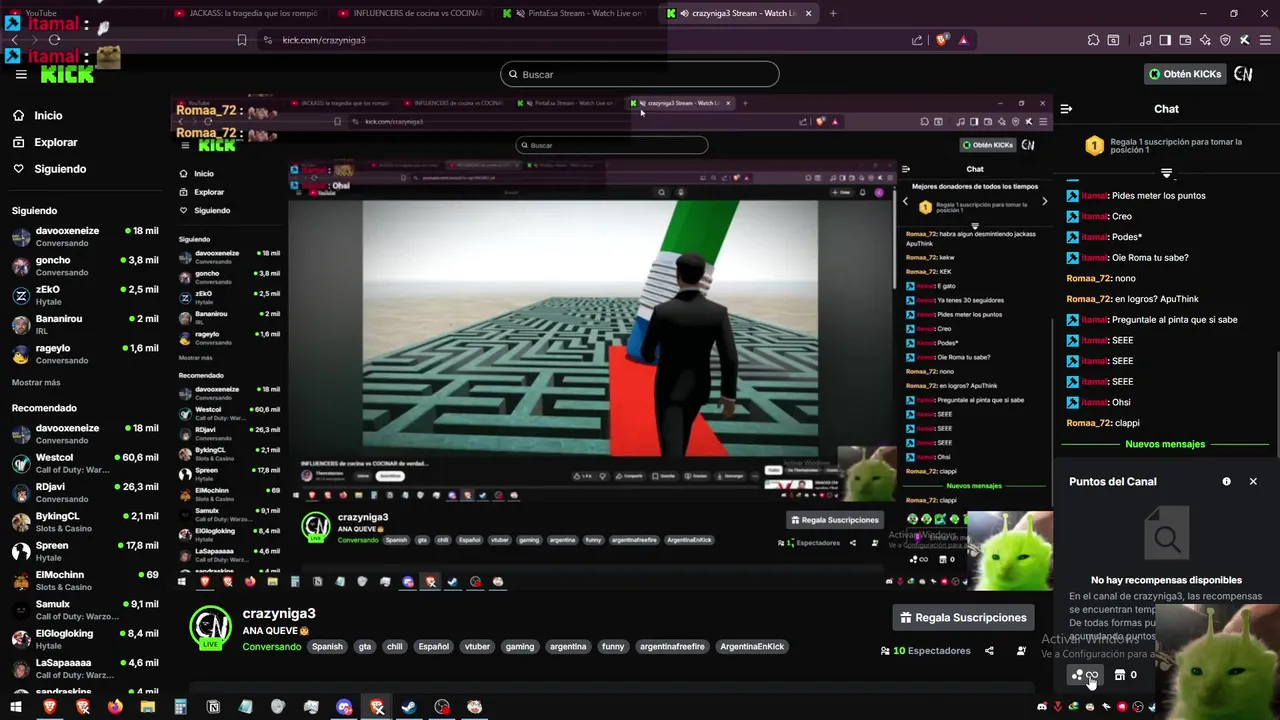Screen dimensions: 1280x720
Task: Open davooxeneize under Siguiendo list
Action: 85,237
